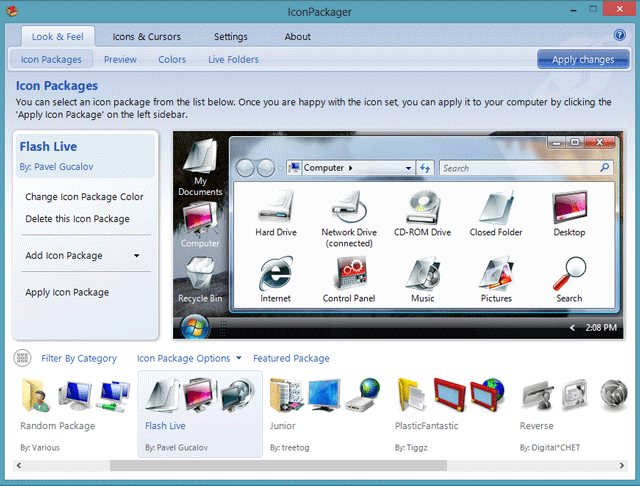
Task: Select the Flash Live package thumbnail
Action: tap(200, 414)
